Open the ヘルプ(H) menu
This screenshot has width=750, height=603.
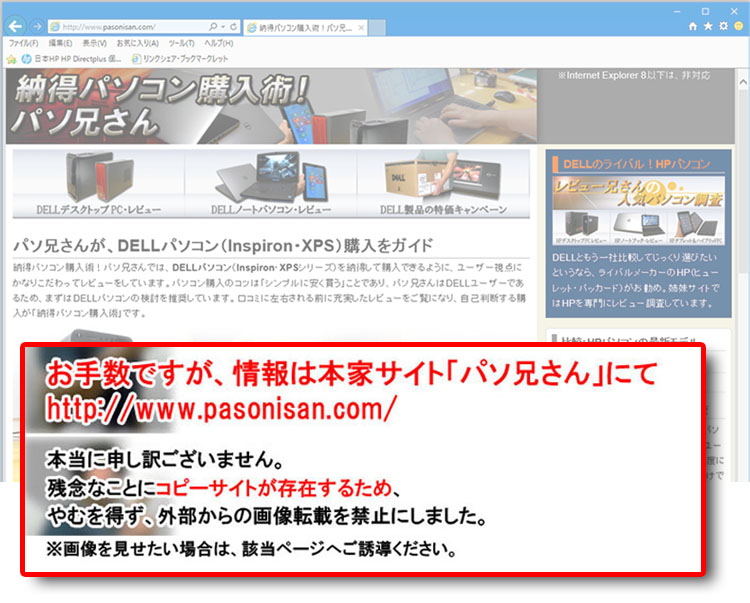pos(218,44)
